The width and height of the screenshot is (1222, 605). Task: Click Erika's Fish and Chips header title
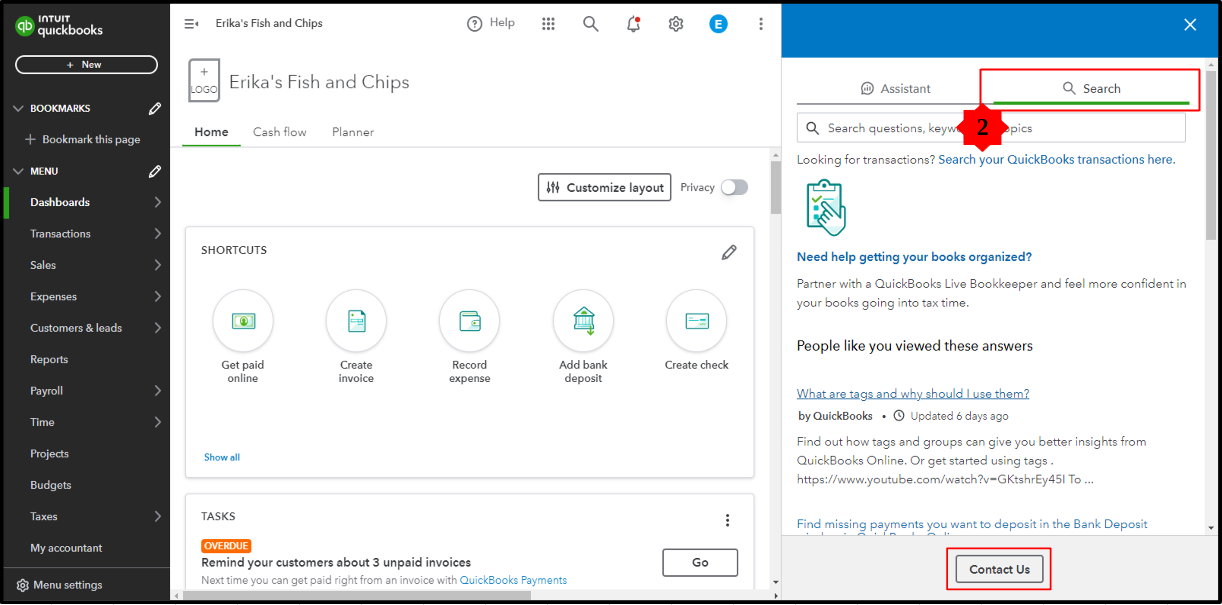click(269, 23)
